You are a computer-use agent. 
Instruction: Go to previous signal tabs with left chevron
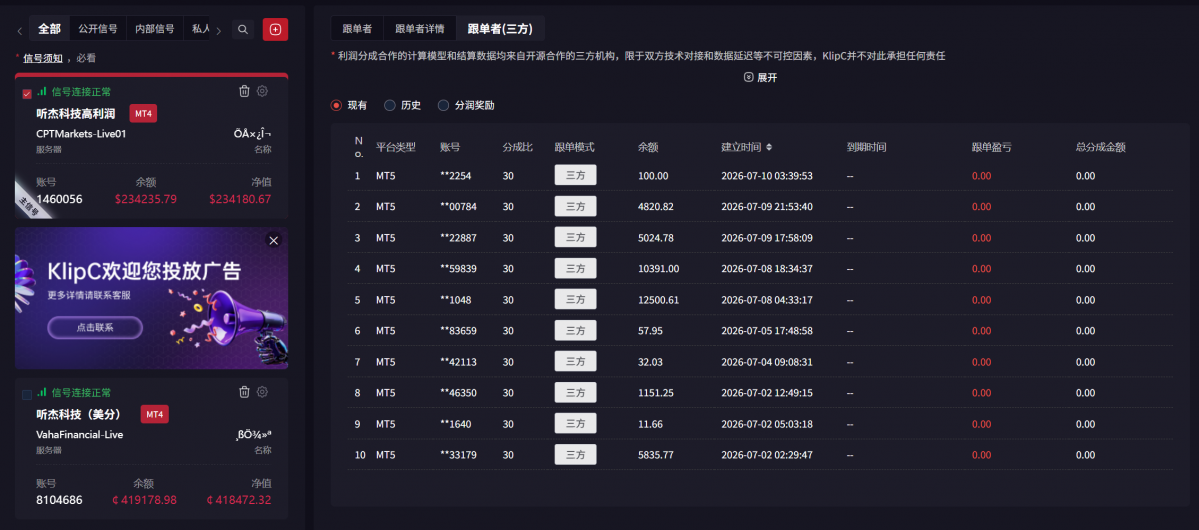20,31
